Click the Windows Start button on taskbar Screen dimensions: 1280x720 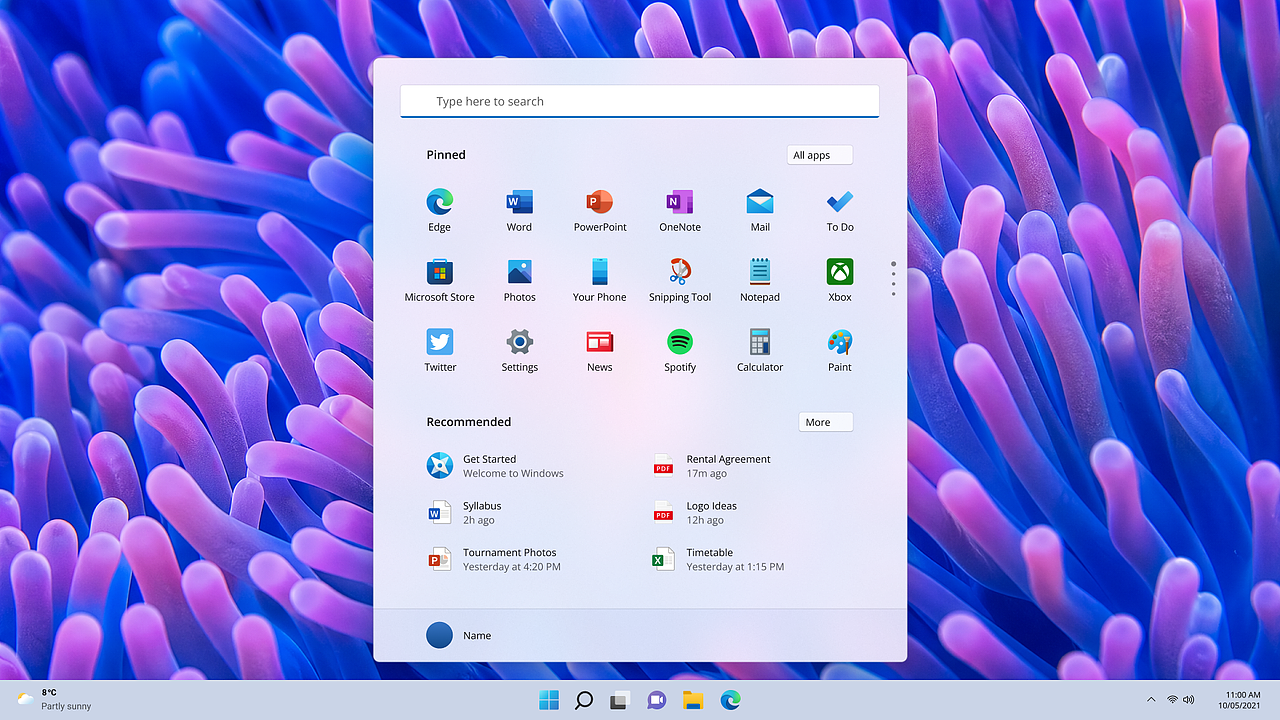point(549,700)
